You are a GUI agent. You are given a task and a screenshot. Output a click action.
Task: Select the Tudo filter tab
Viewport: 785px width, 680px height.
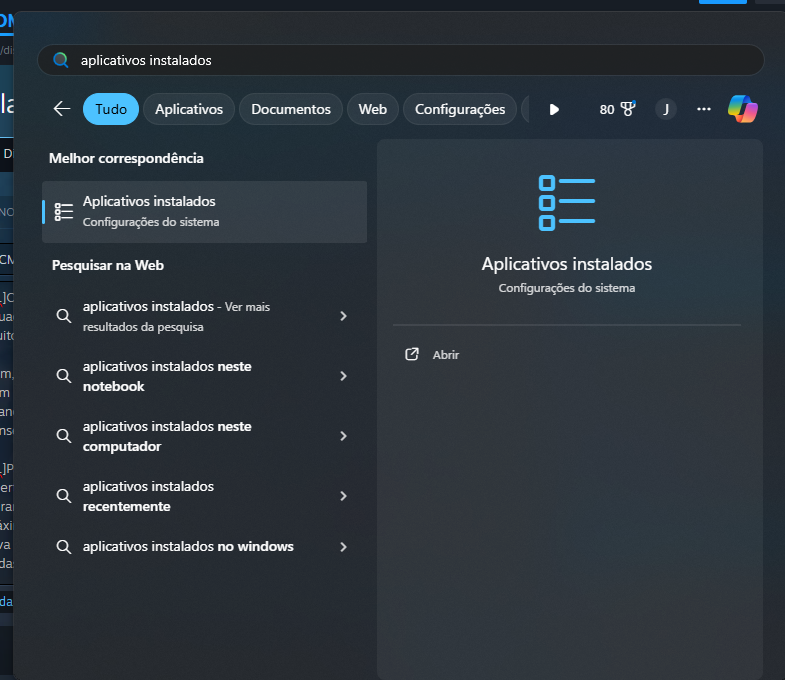(x=111, y=109)
